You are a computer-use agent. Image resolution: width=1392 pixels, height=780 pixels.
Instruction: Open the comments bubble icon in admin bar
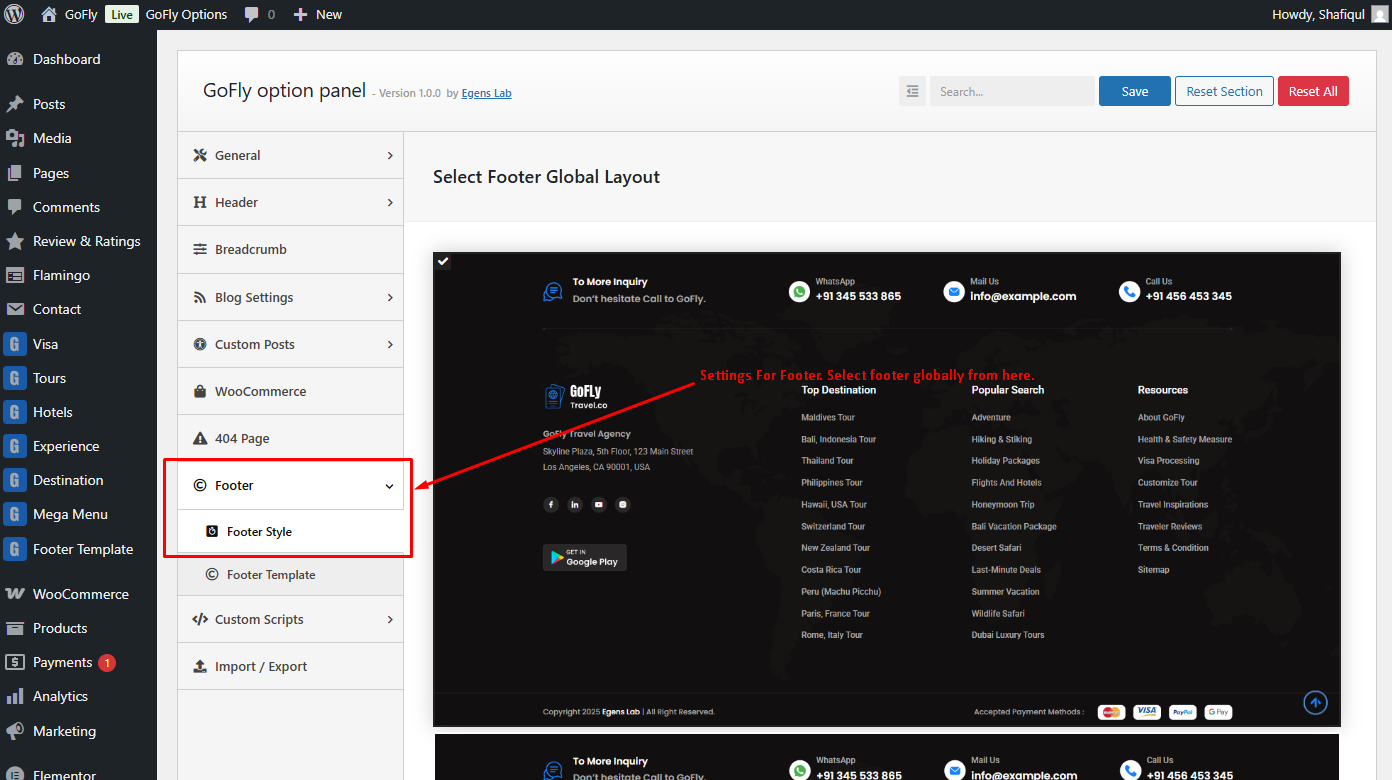[251, 15]
